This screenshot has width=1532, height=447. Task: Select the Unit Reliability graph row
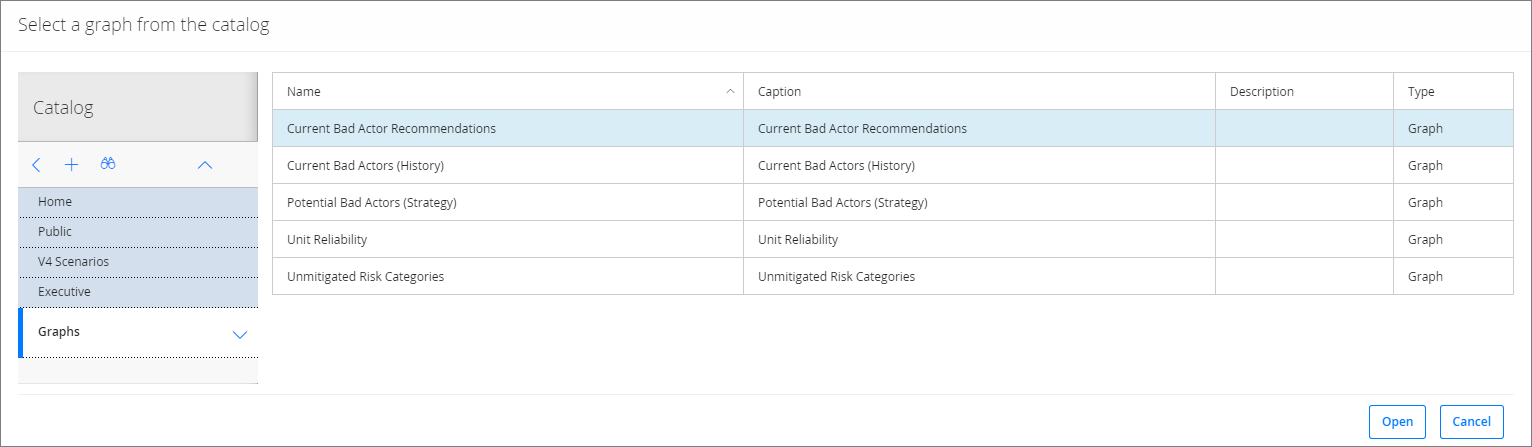click(892, 239)
